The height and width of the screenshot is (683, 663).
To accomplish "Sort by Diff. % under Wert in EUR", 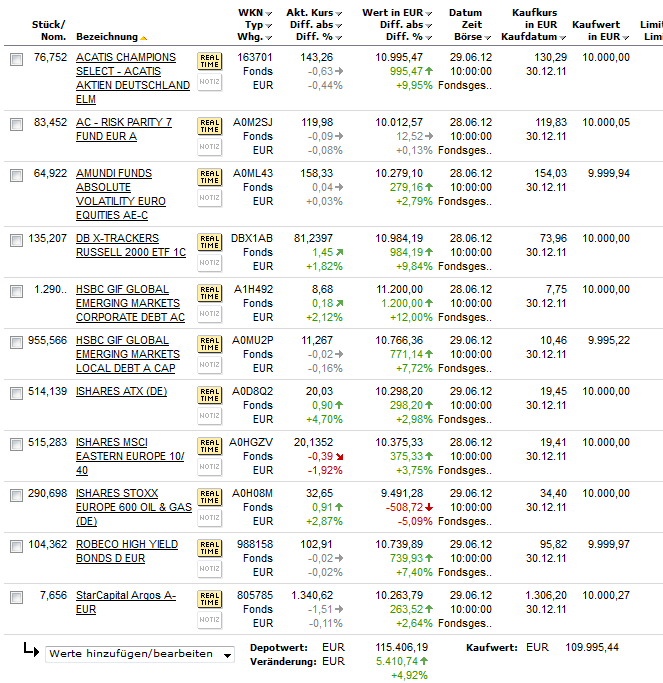I will [429, 38].
